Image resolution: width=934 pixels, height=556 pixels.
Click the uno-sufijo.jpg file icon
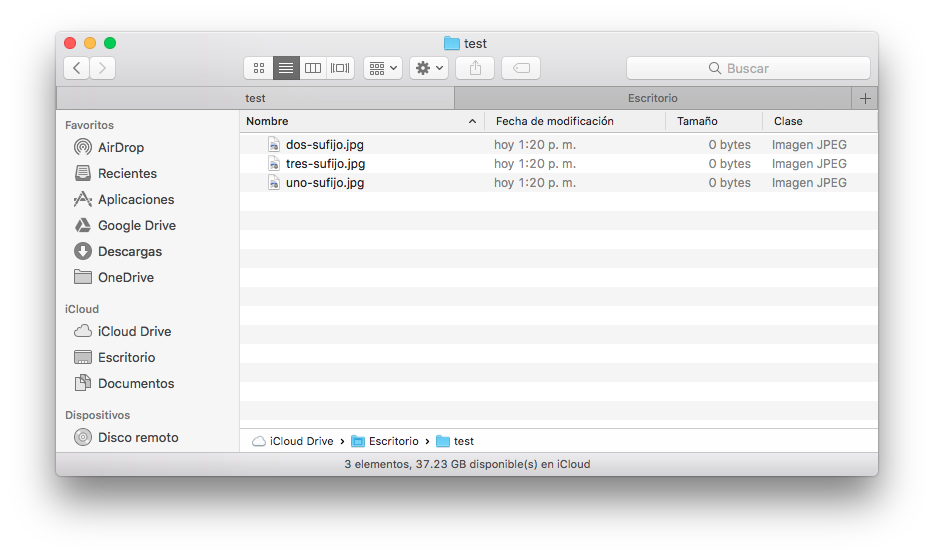pos(274,182)
